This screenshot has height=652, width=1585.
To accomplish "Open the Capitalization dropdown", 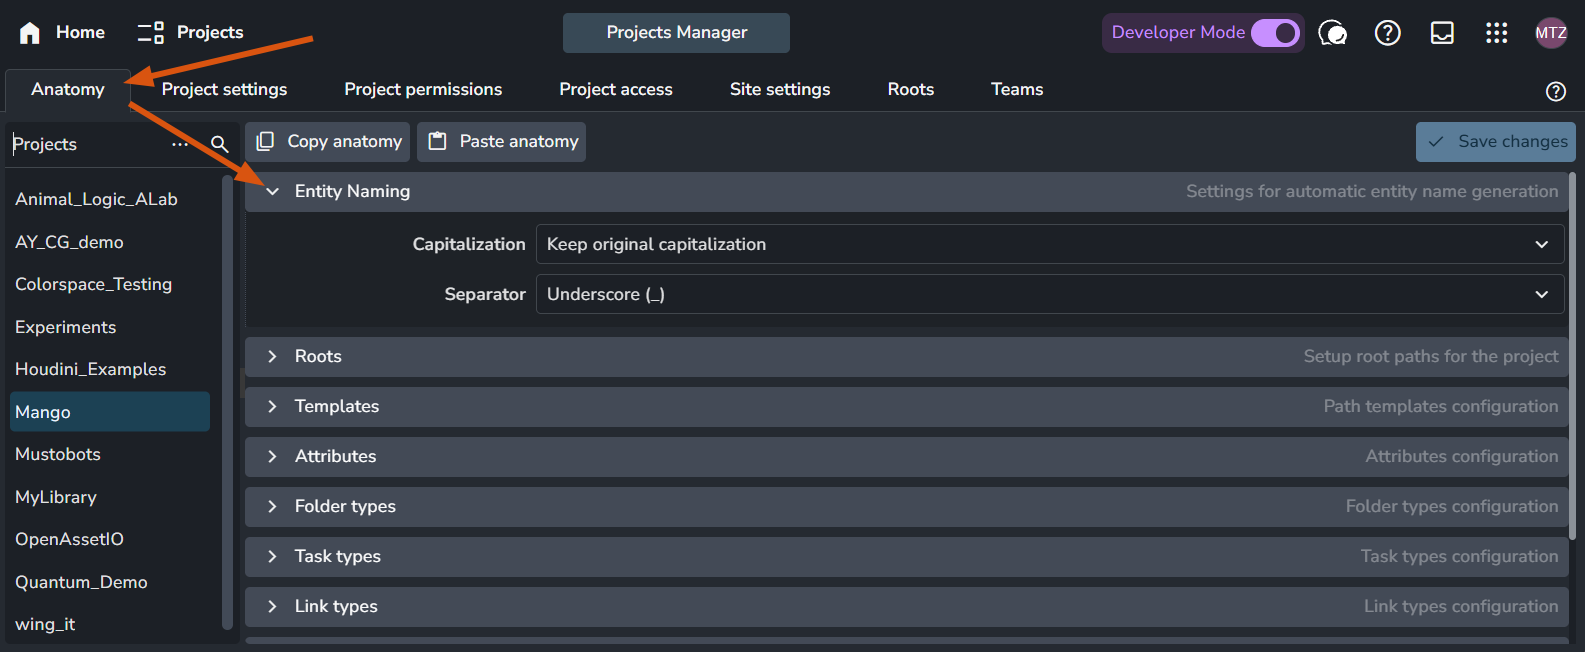I will (1049, 244).
